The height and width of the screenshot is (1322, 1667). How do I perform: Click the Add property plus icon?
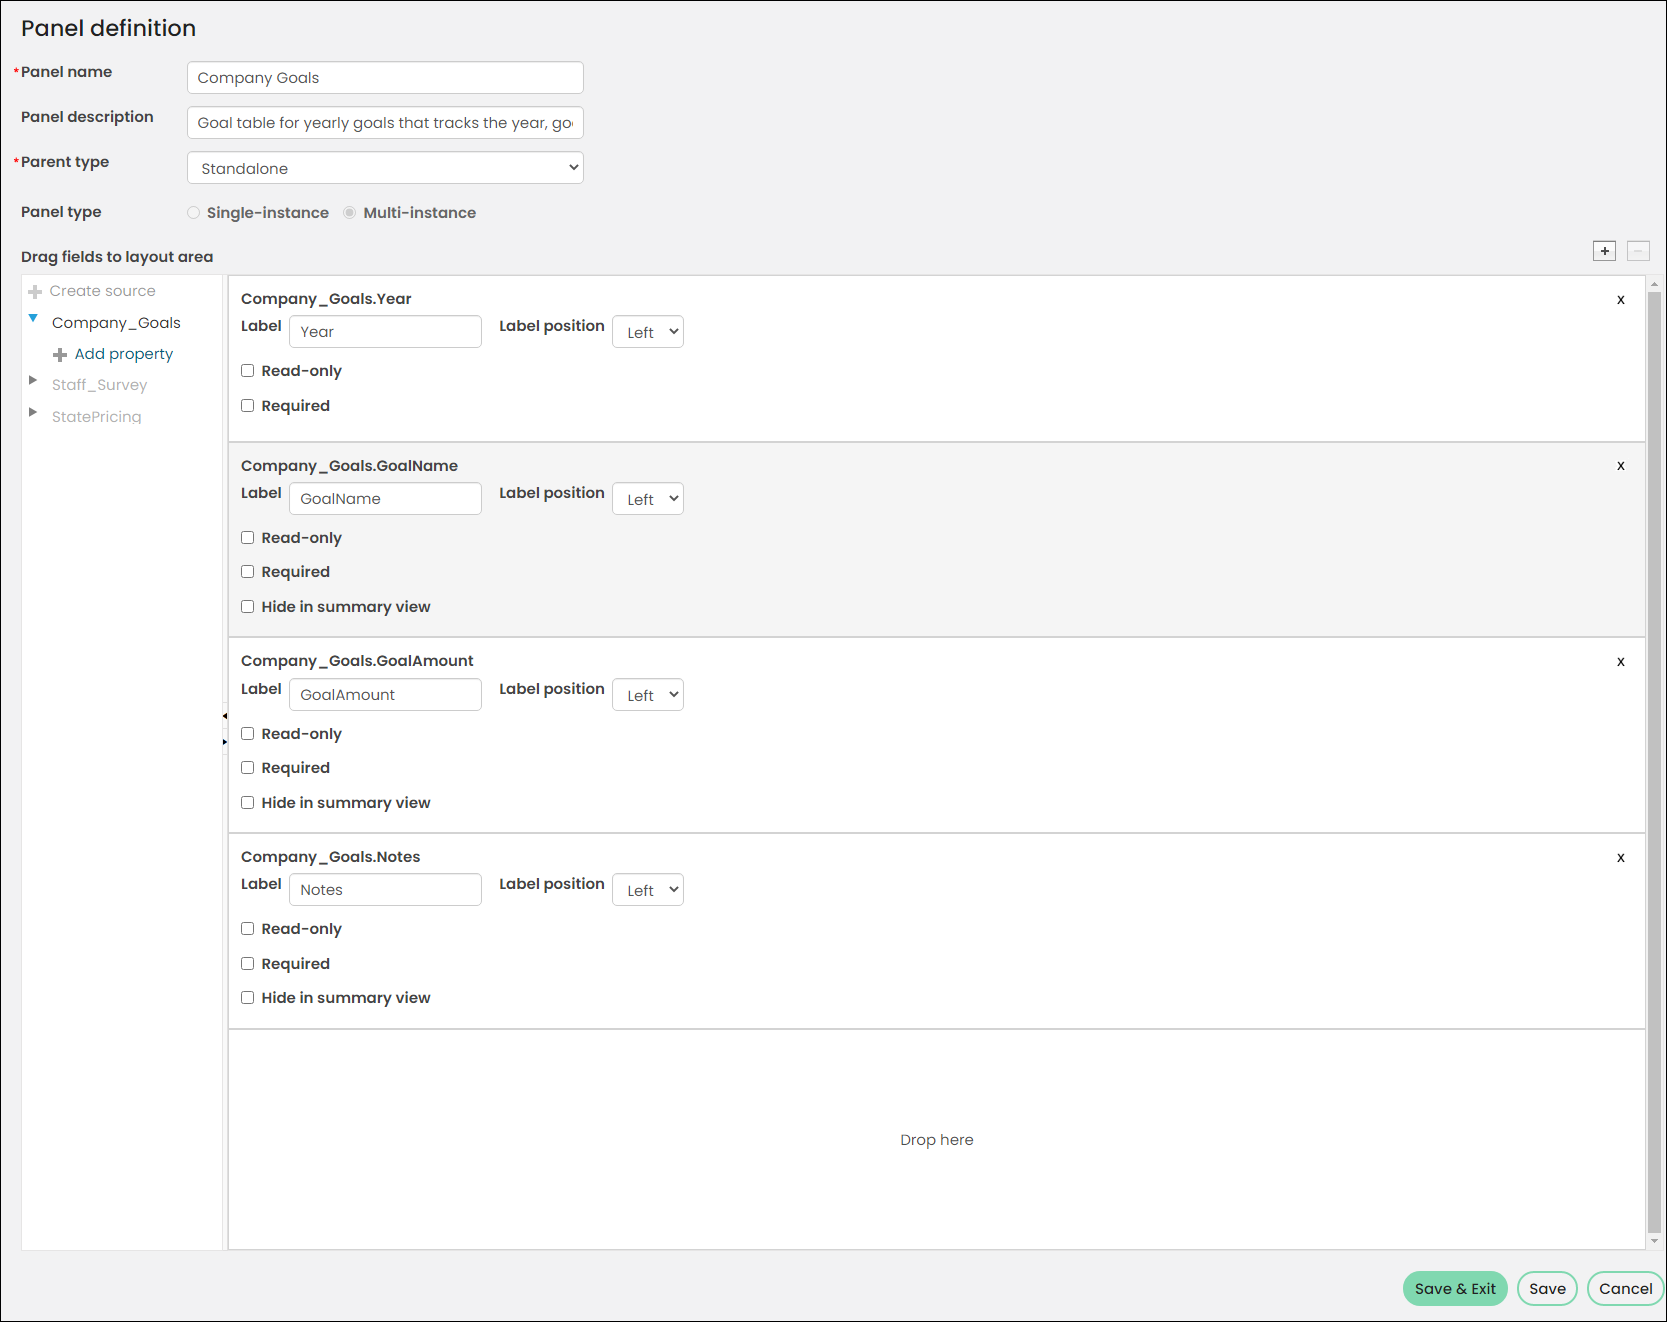coord(60,355)
